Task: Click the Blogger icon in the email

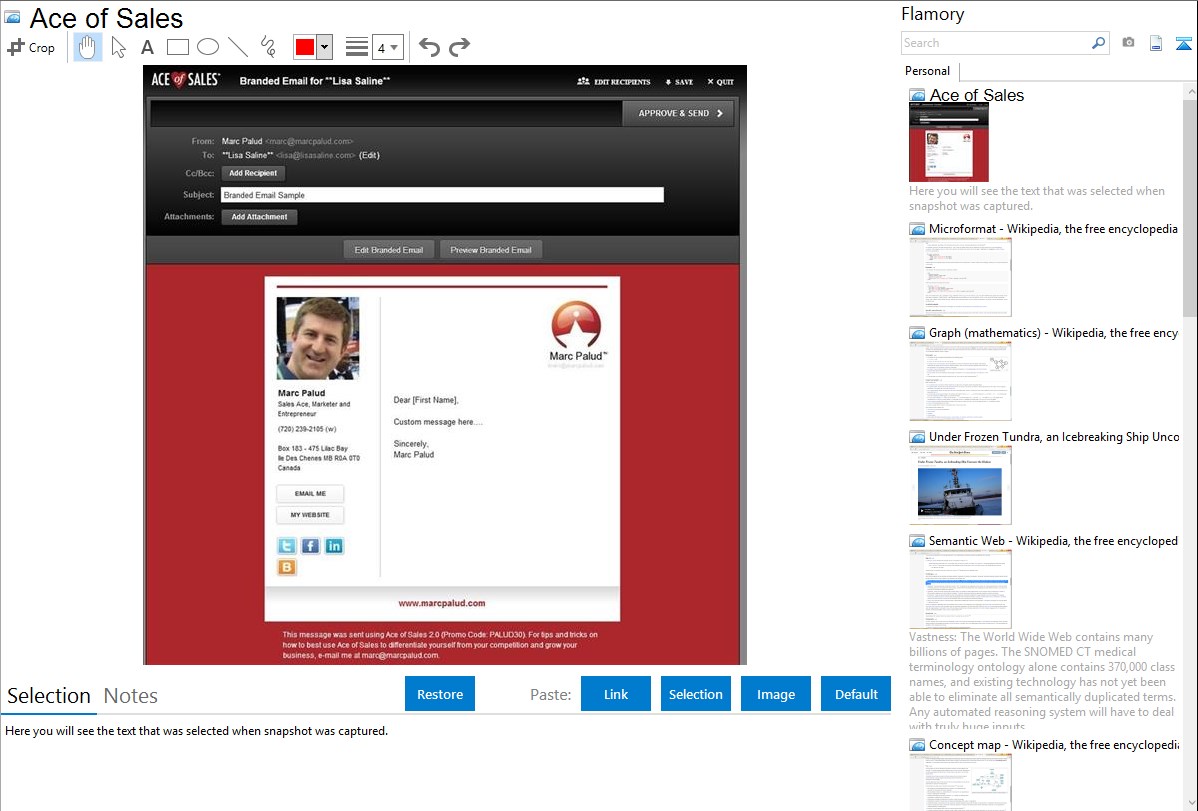Action: 287,567
